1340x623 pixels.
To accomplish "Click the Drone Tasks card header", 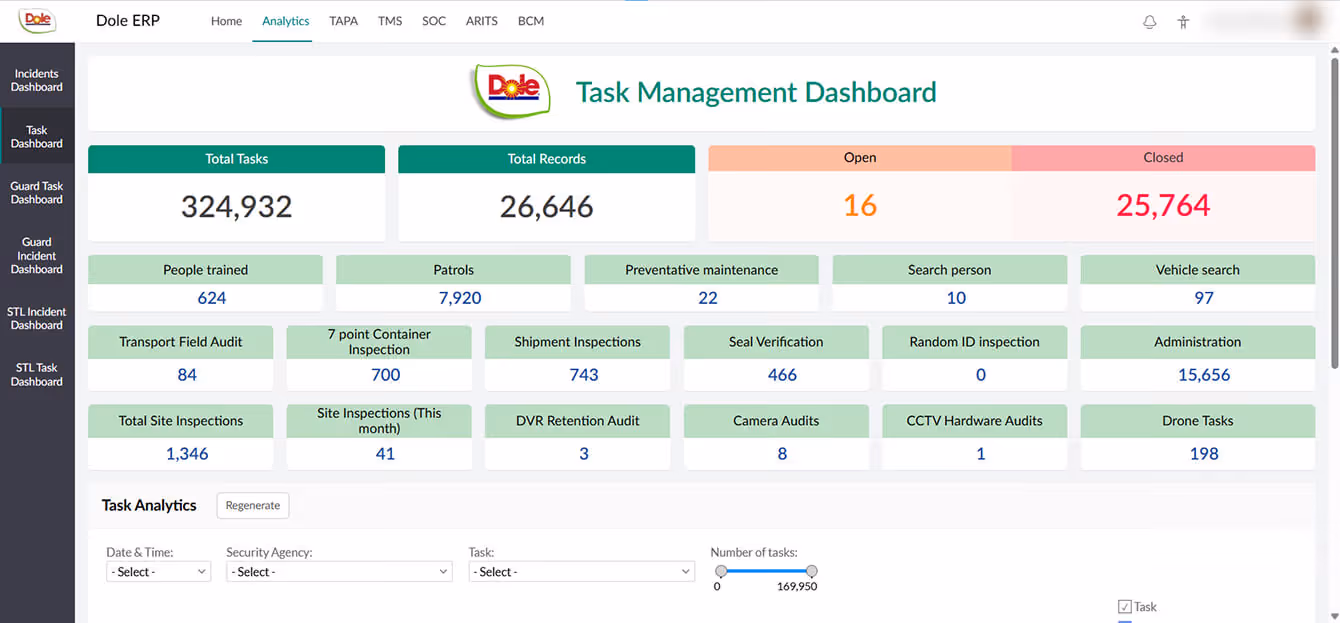I will pyautogui.click(x=1198, y=421).
